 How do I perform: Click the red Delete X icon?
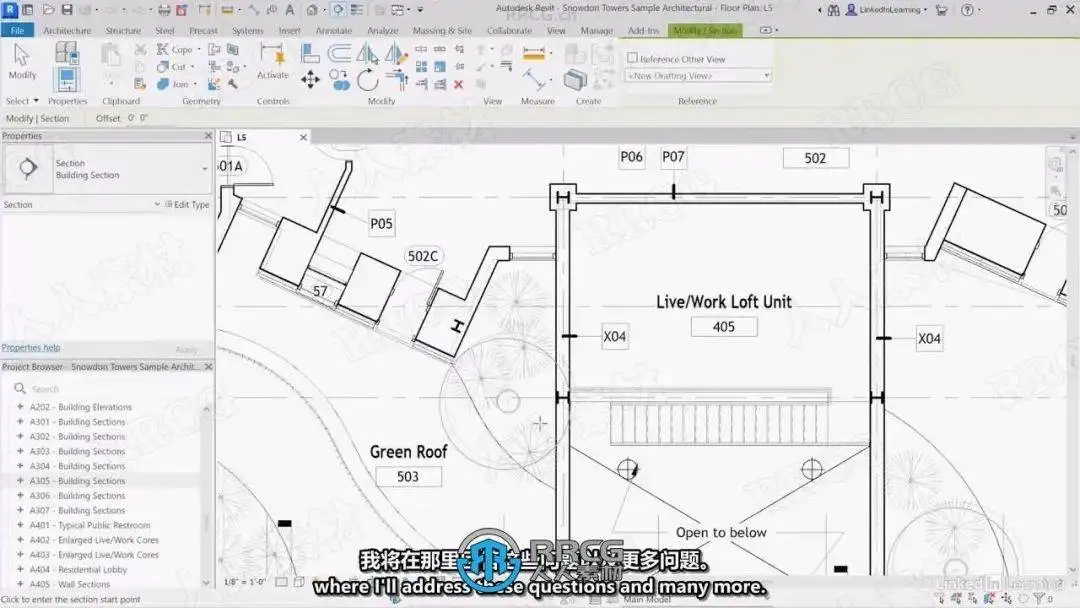point(458,84)
